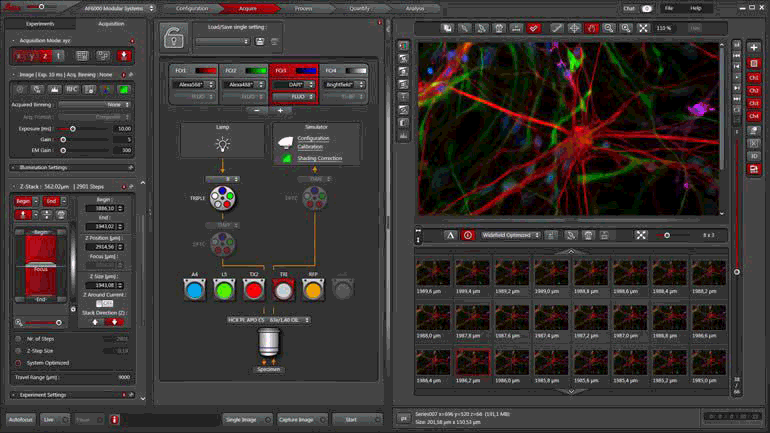Click the padlock icon above settings

[x=176, y=37]
